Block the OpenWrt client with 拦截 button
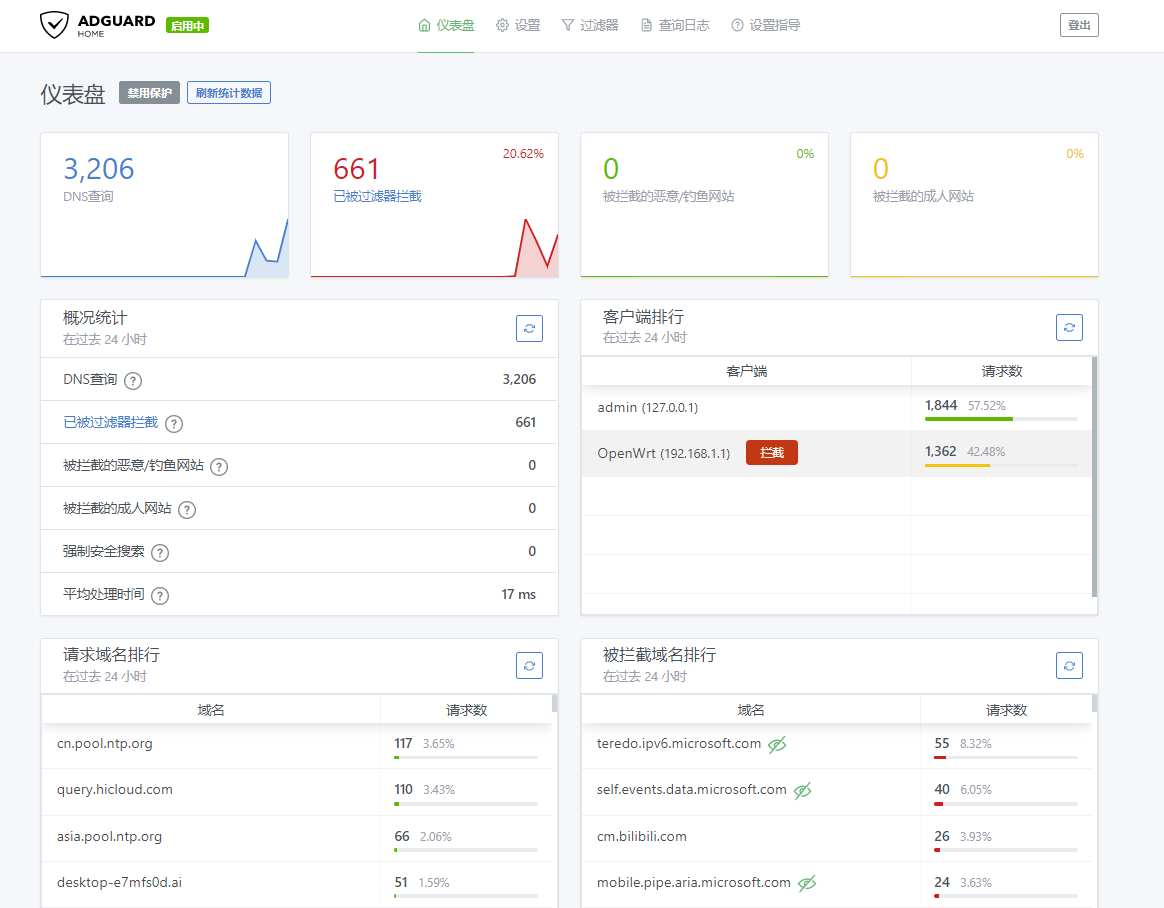 coord(772,453)
